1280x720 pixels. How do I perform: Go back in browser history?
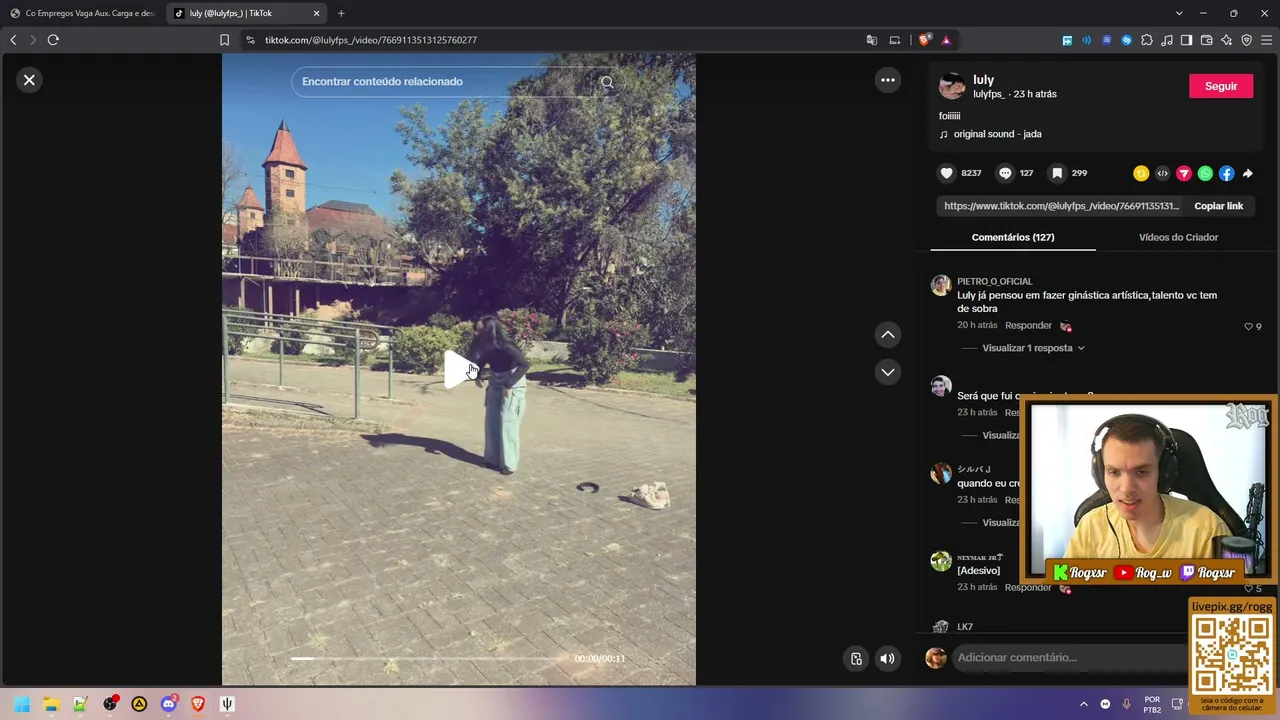[13, 40]
